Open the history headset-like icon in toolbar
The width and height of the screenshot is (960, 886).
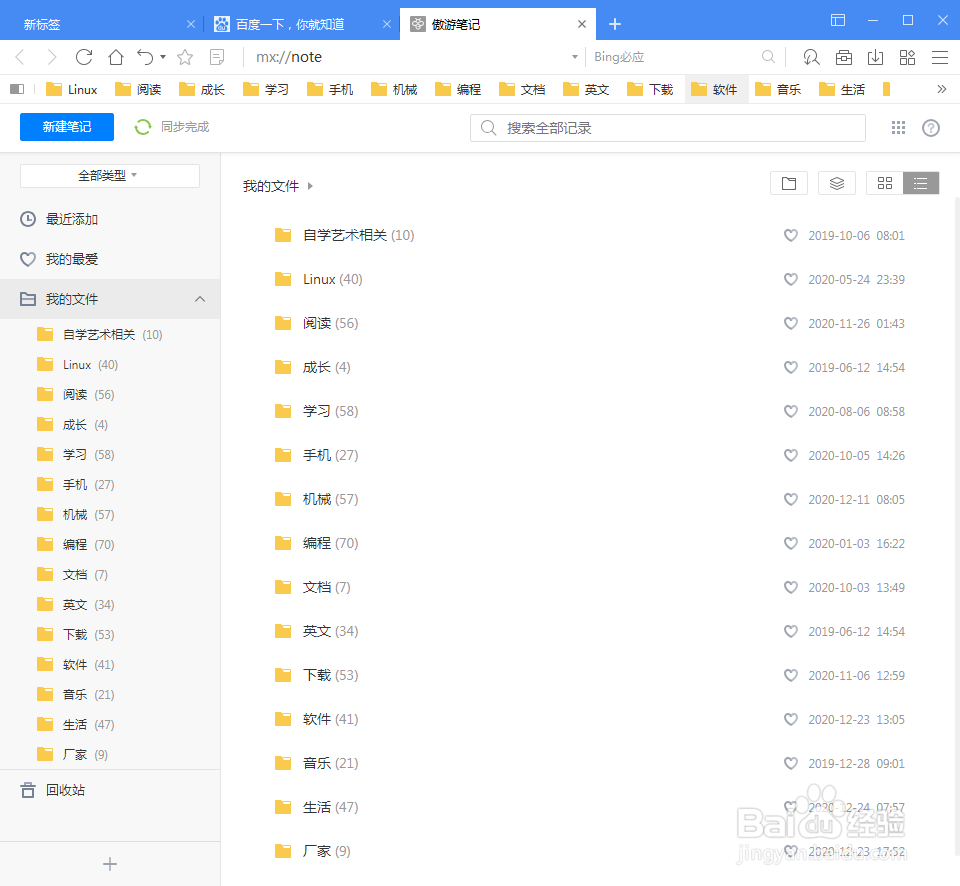pos(811,58)
